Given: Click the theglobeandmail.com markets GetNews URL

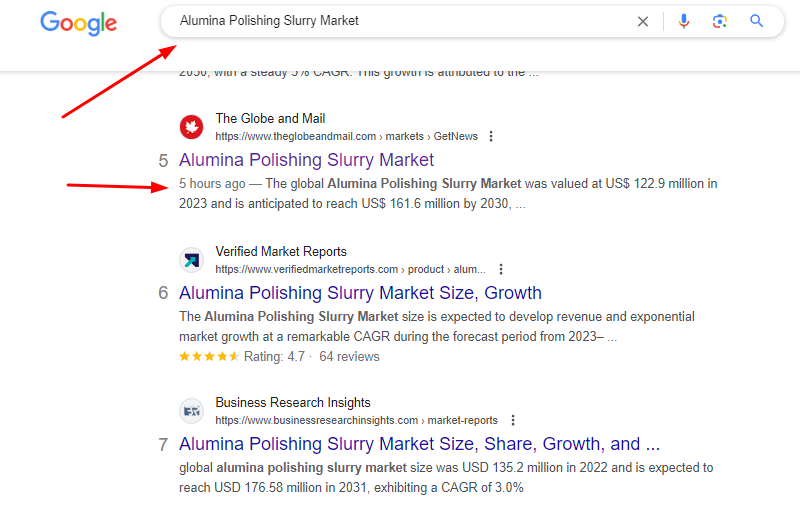Looking at the screenshot, I should 346,136.
